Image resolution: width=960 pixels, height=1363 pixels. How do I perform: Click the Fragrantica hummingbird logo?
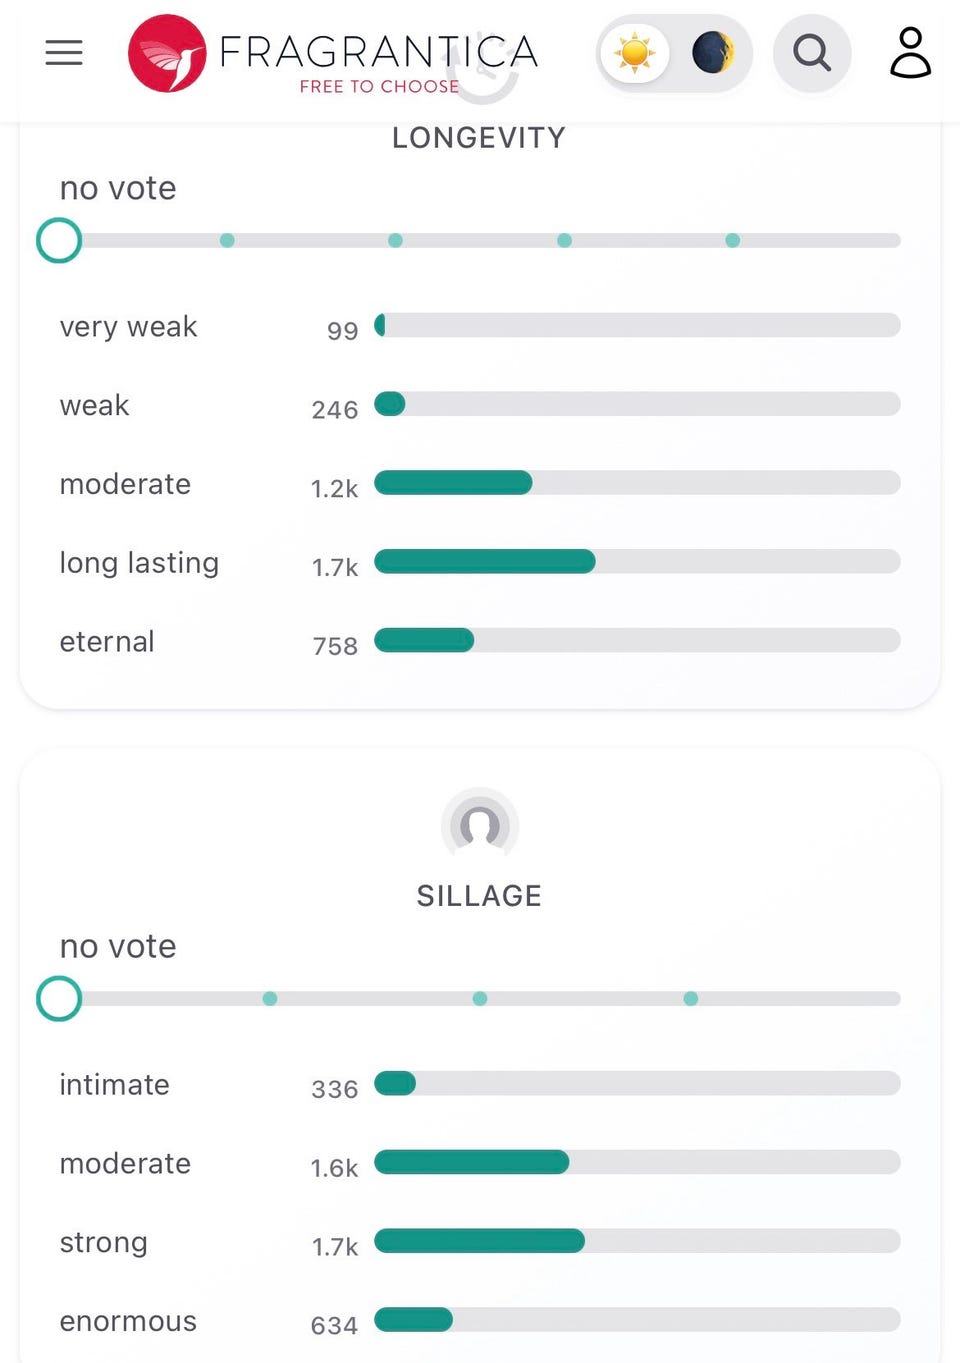click(x=167, y=53)
